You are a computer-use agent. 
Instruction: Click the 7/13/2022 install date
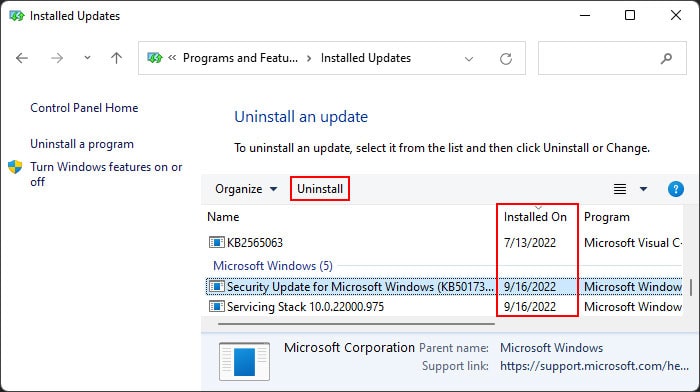point(530,243)
